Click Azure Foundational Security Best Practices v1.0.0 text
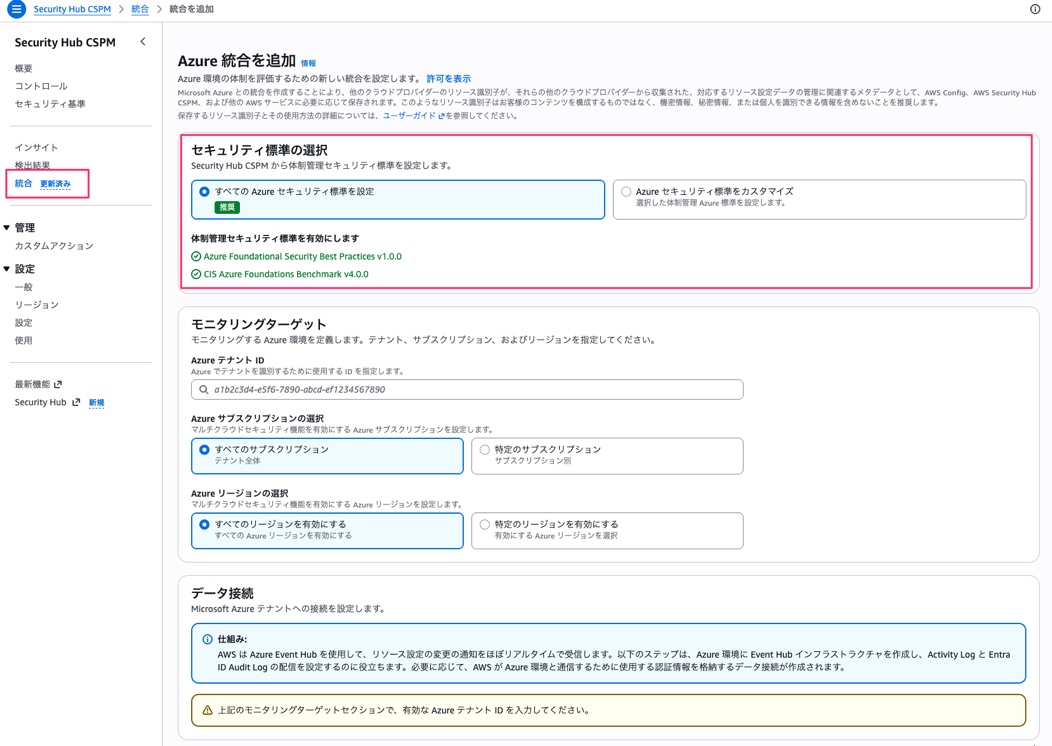The width and height of the screenshot is (1052, 746). pos(303,256)
